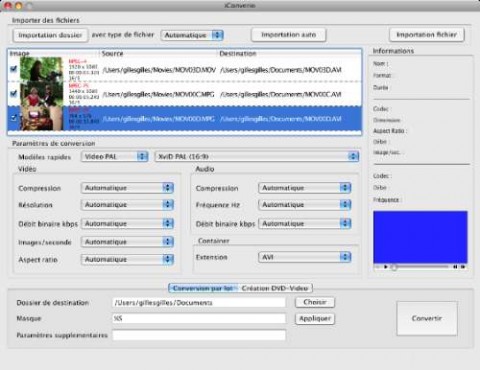This screenshot has height=370, width=480.
Task: Select the MOV00D.MPG thumbnail in highlighted row
Action: pyautogui.click(x=41, y=118)
